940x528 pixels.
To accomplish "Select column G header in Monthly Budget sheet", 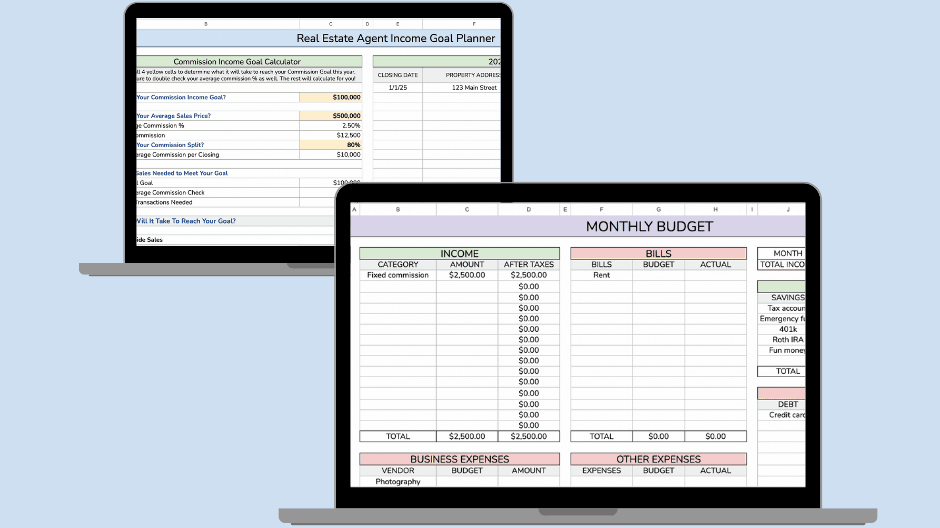I will click(658, 210).
